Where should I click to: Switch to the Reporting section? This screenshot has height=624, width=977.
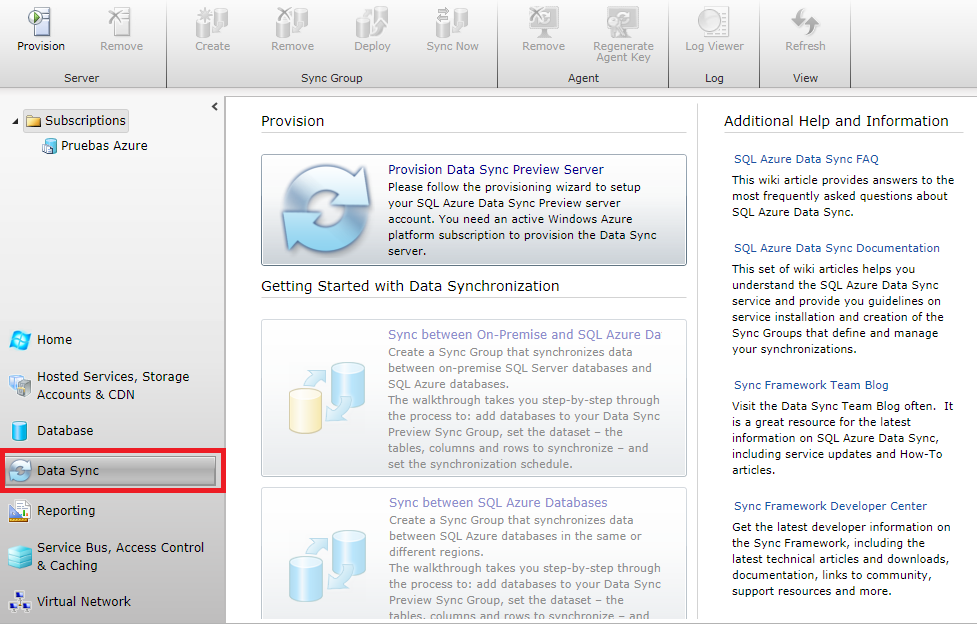click(66, 511)
